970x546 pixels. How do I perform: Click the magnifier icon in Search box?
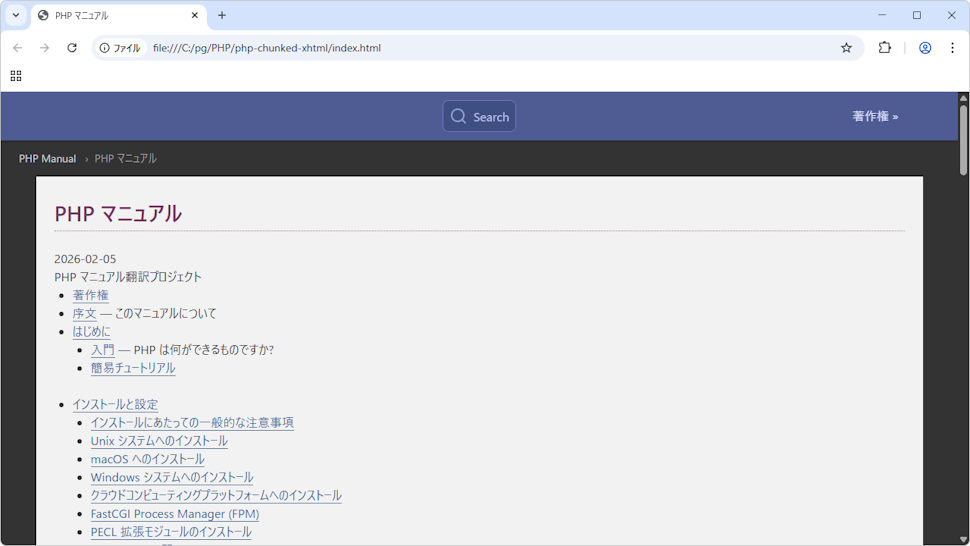[x=458, y=116]
